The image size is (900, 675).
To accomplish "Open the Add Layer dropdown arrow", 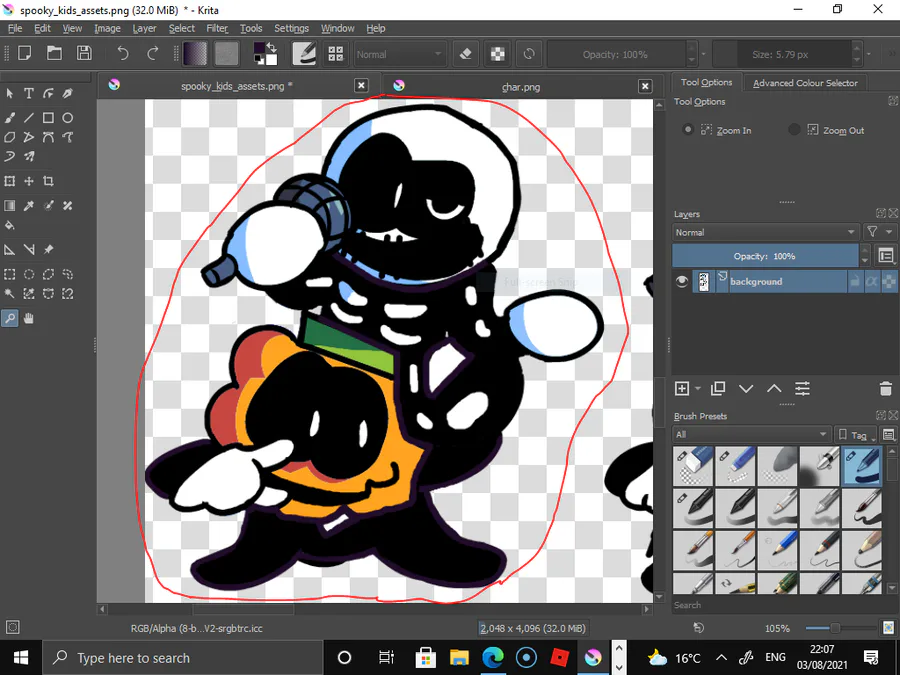I will point(698,389).
